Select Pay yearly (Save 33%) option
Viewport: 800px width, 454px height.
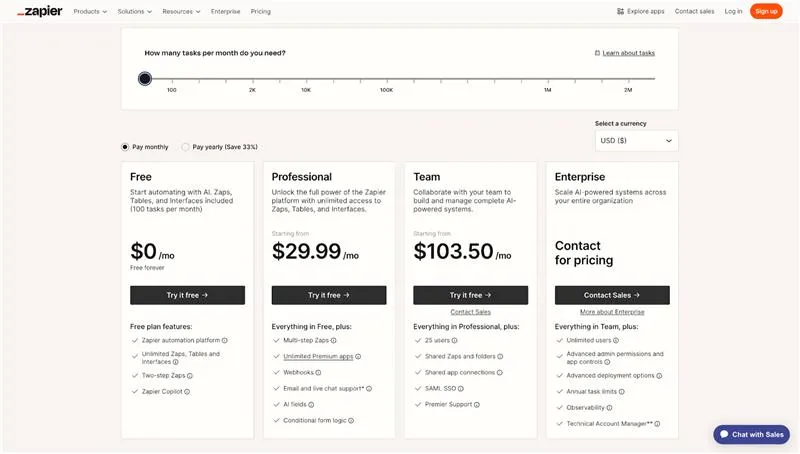click(186, 147)
